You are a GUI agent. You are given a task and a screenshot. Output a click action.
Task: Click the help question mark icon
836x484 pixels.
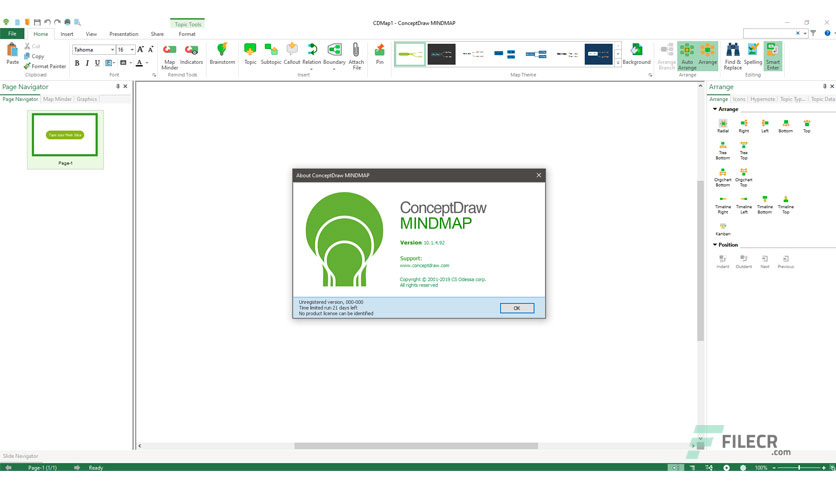827,33
